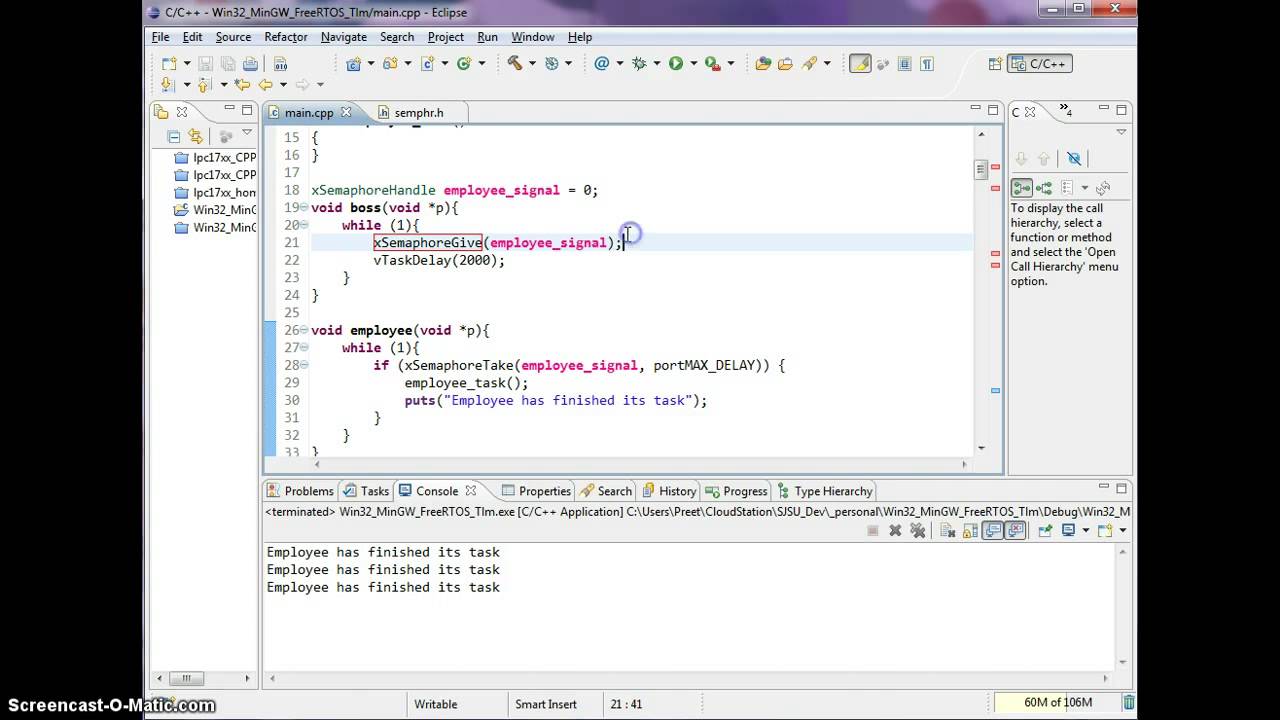Open hidden tabs chevron showing 4
The image size is (1280, 720).
[1066, 111]
